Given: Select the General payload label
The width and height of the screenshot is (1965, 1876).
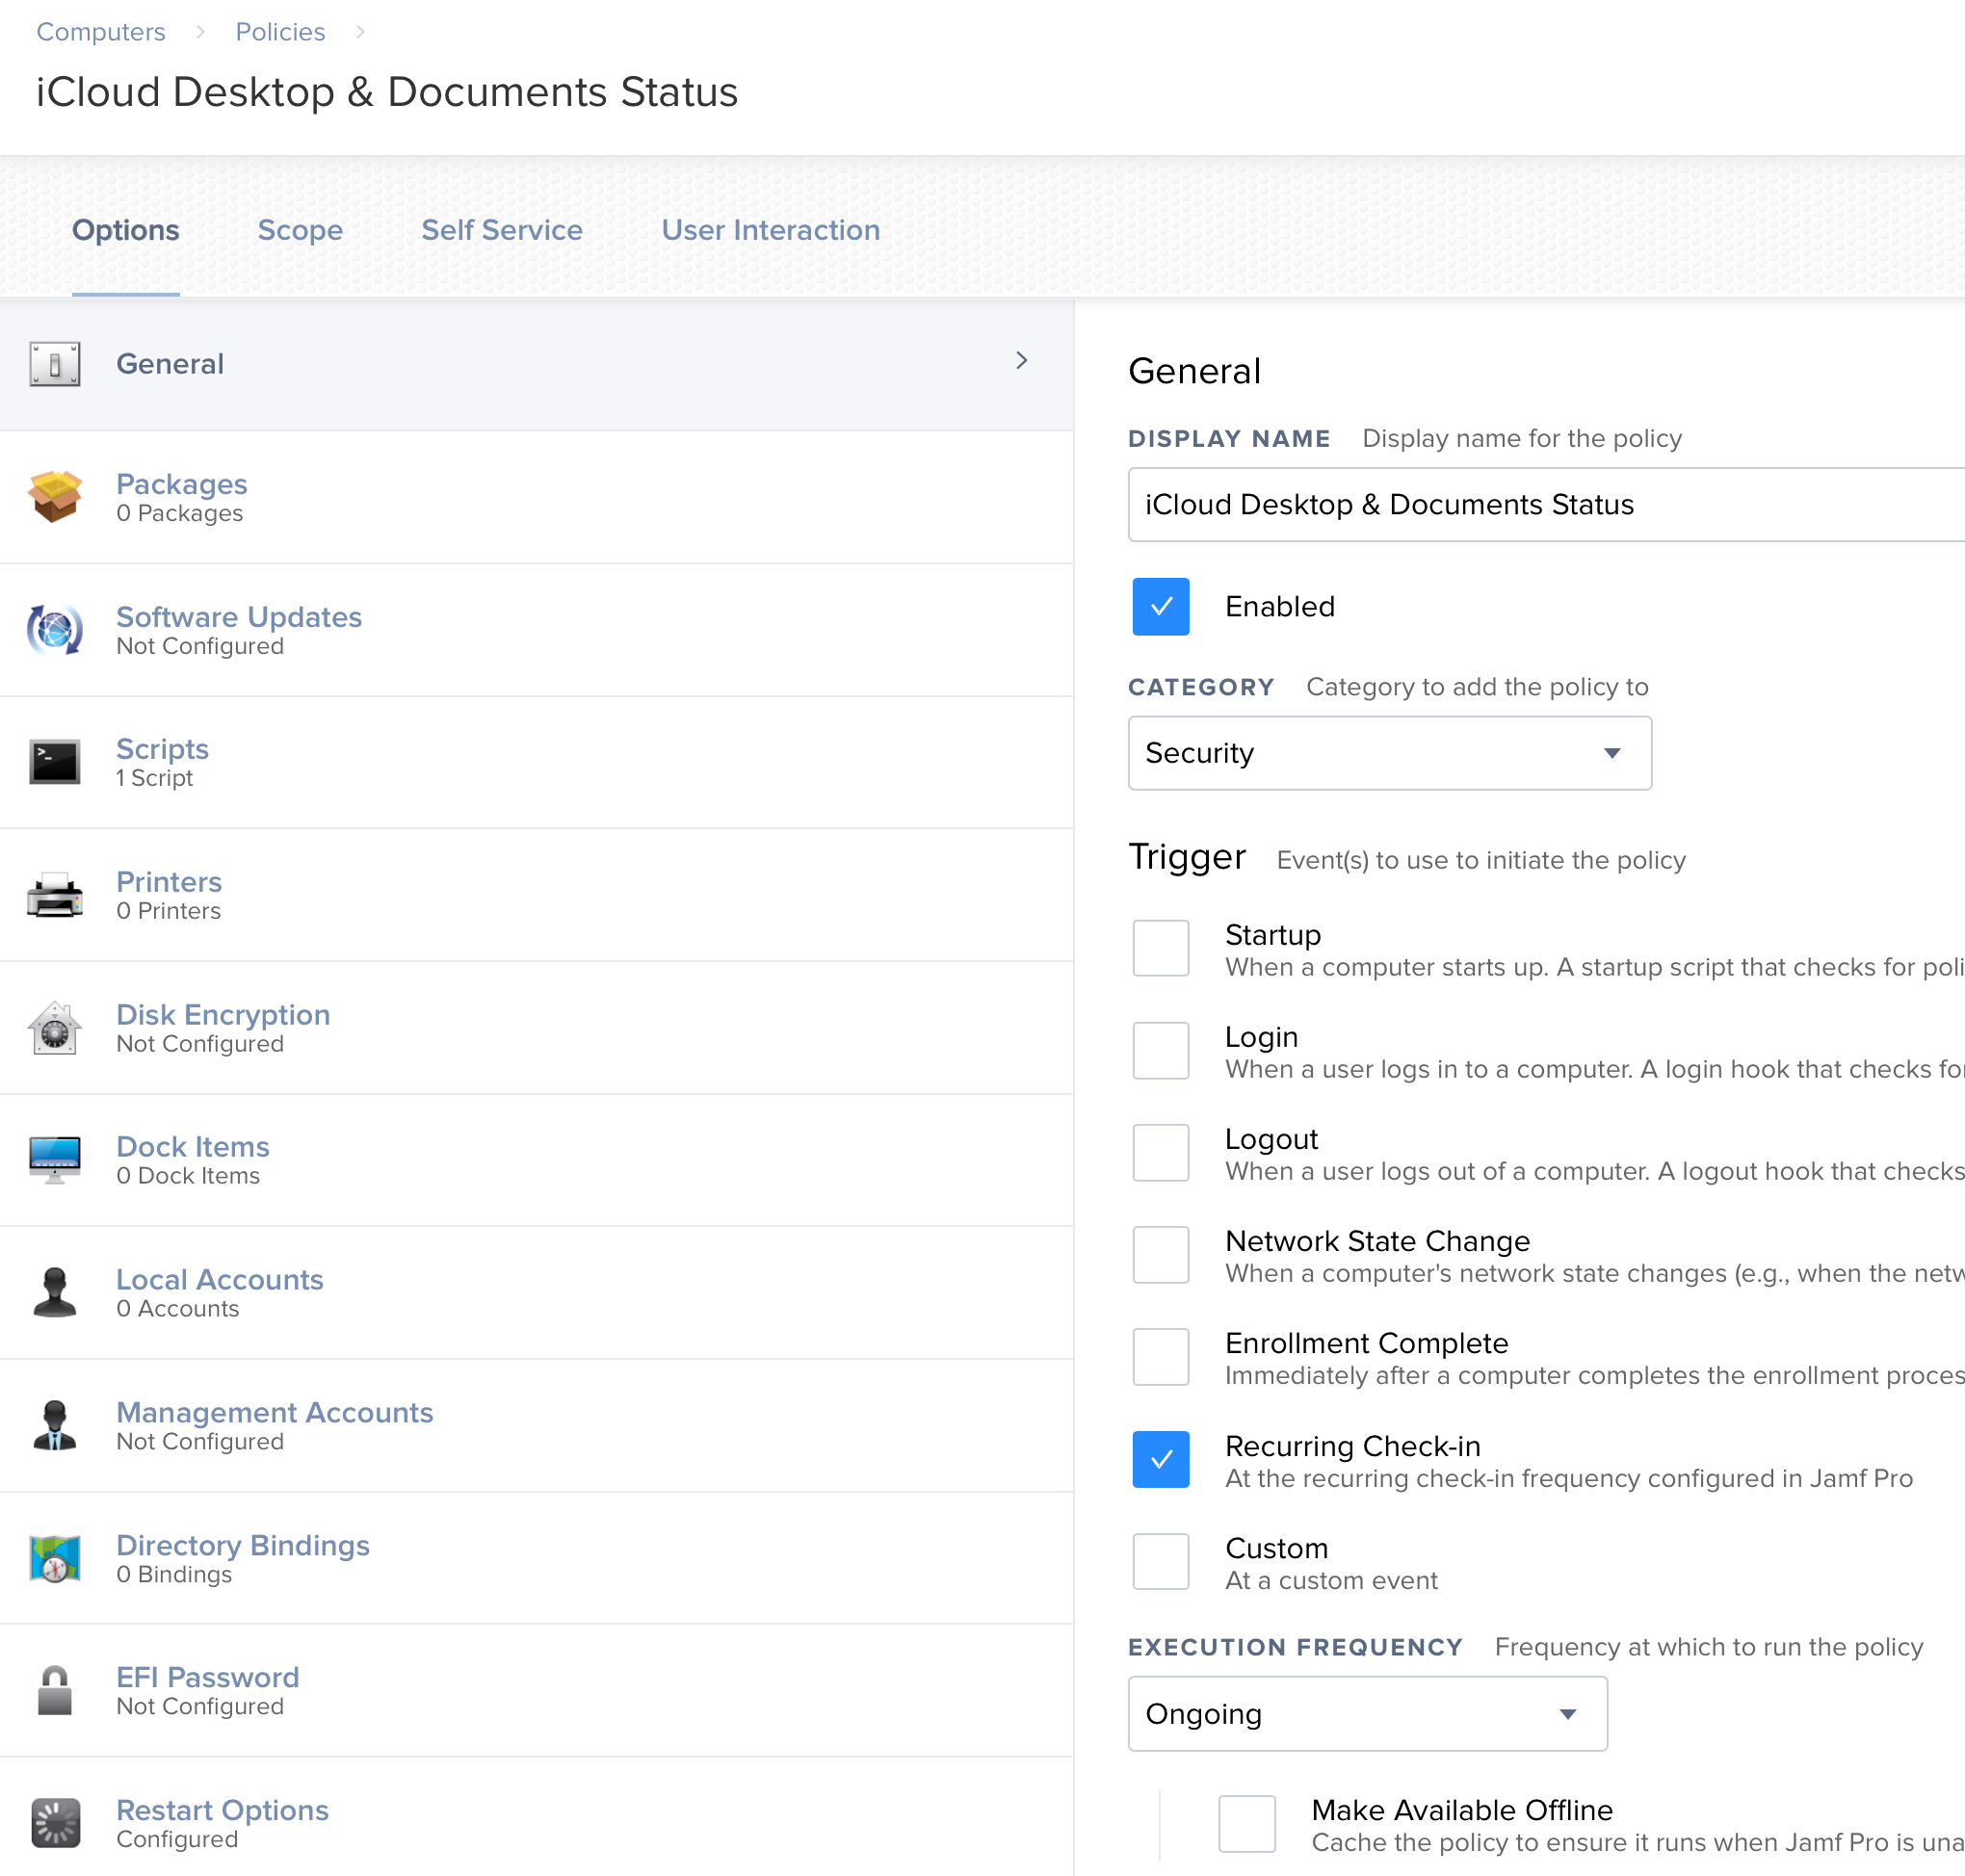Looking at the screenshot, I should (x=170, y=364).
